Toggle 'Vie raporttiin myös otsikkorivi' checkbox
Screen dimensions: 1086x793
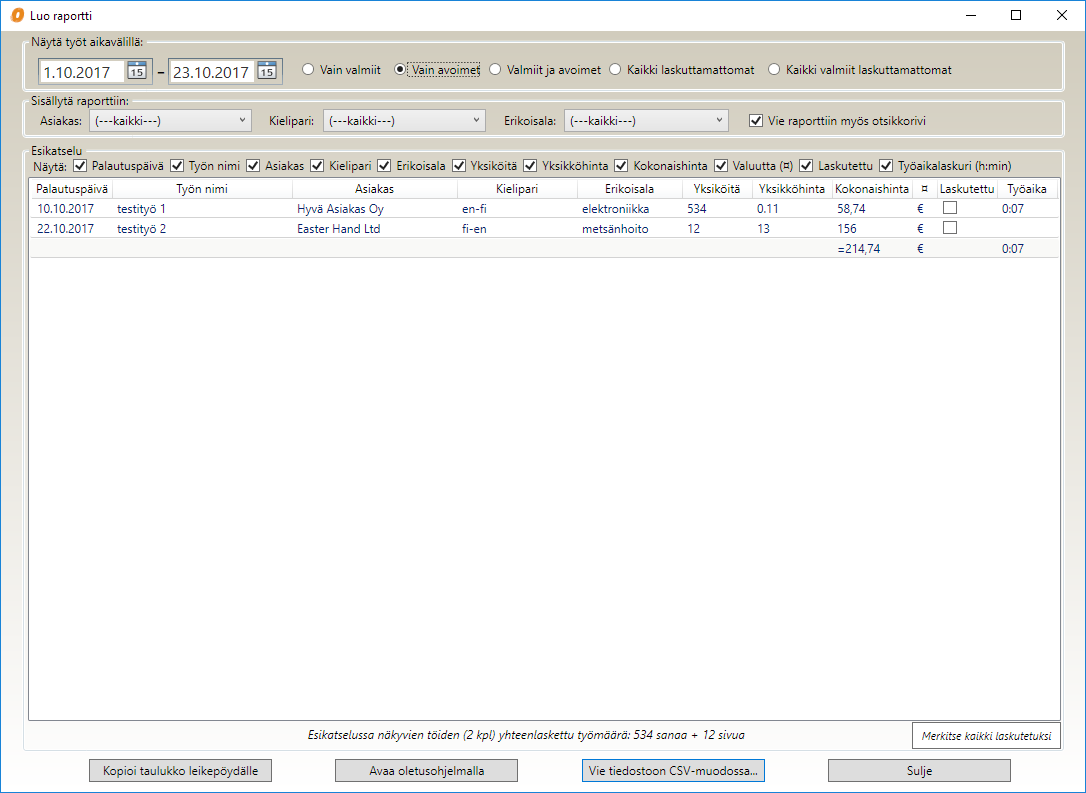pyautogui.click(x=756, y=121)
